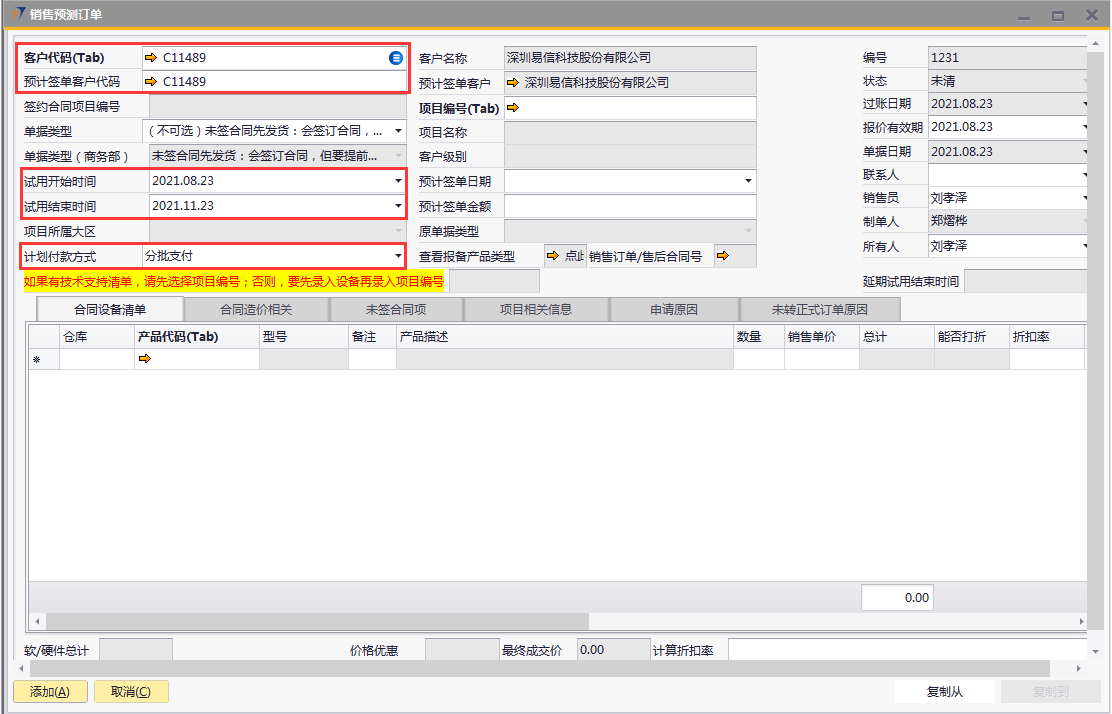Screen dimensions: 1112x714
Task: Expand the 单据类型 dropdown list
Action: 399,131
